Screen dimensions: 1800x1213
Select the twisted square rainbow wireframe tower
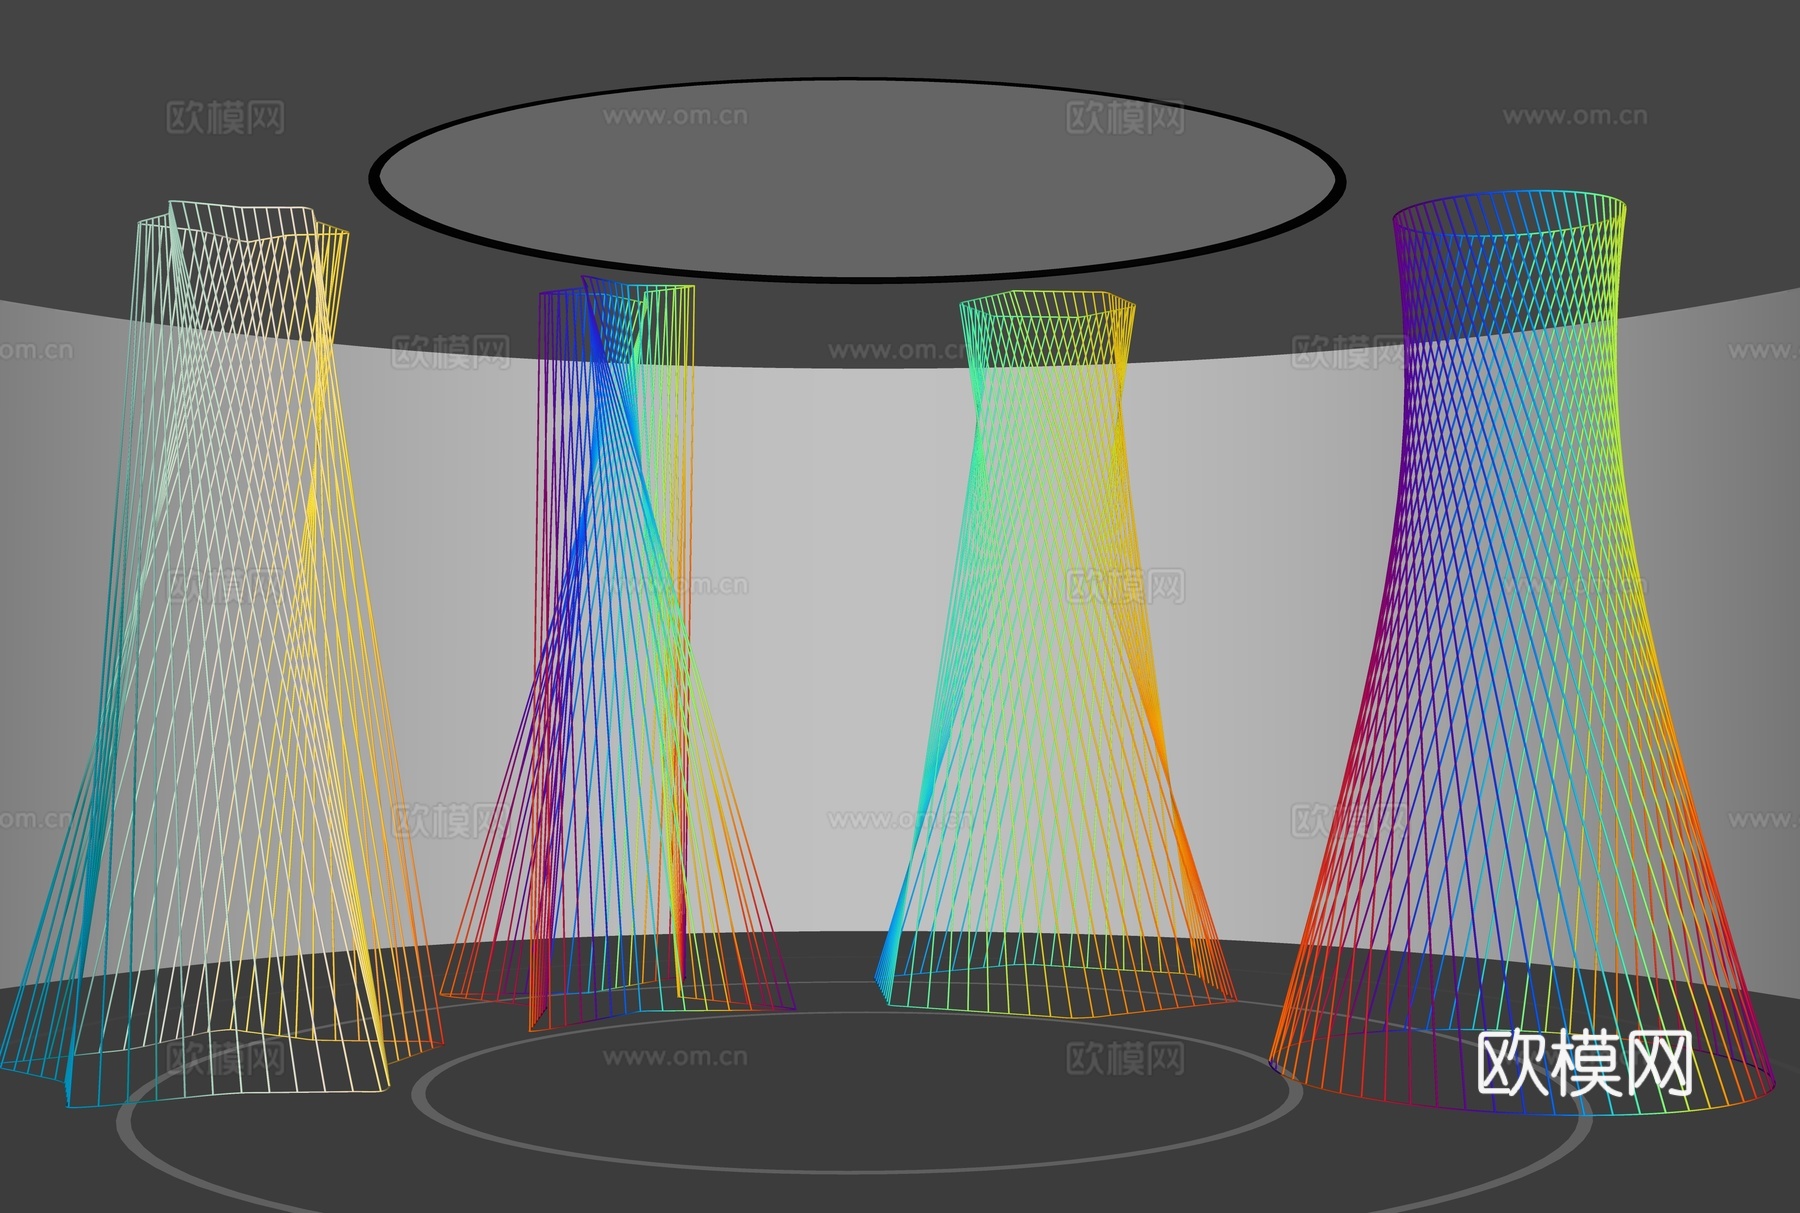click(x=618, y=655)
